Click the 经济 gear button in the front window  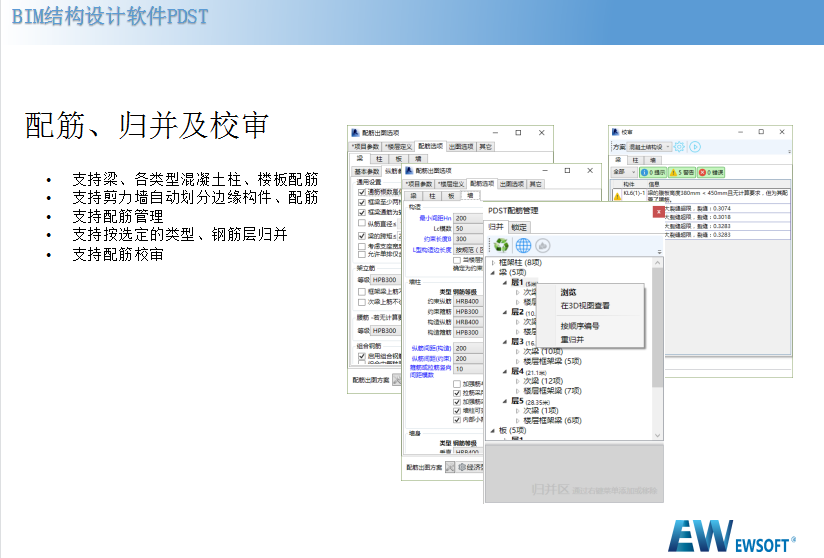click(471, 467)
